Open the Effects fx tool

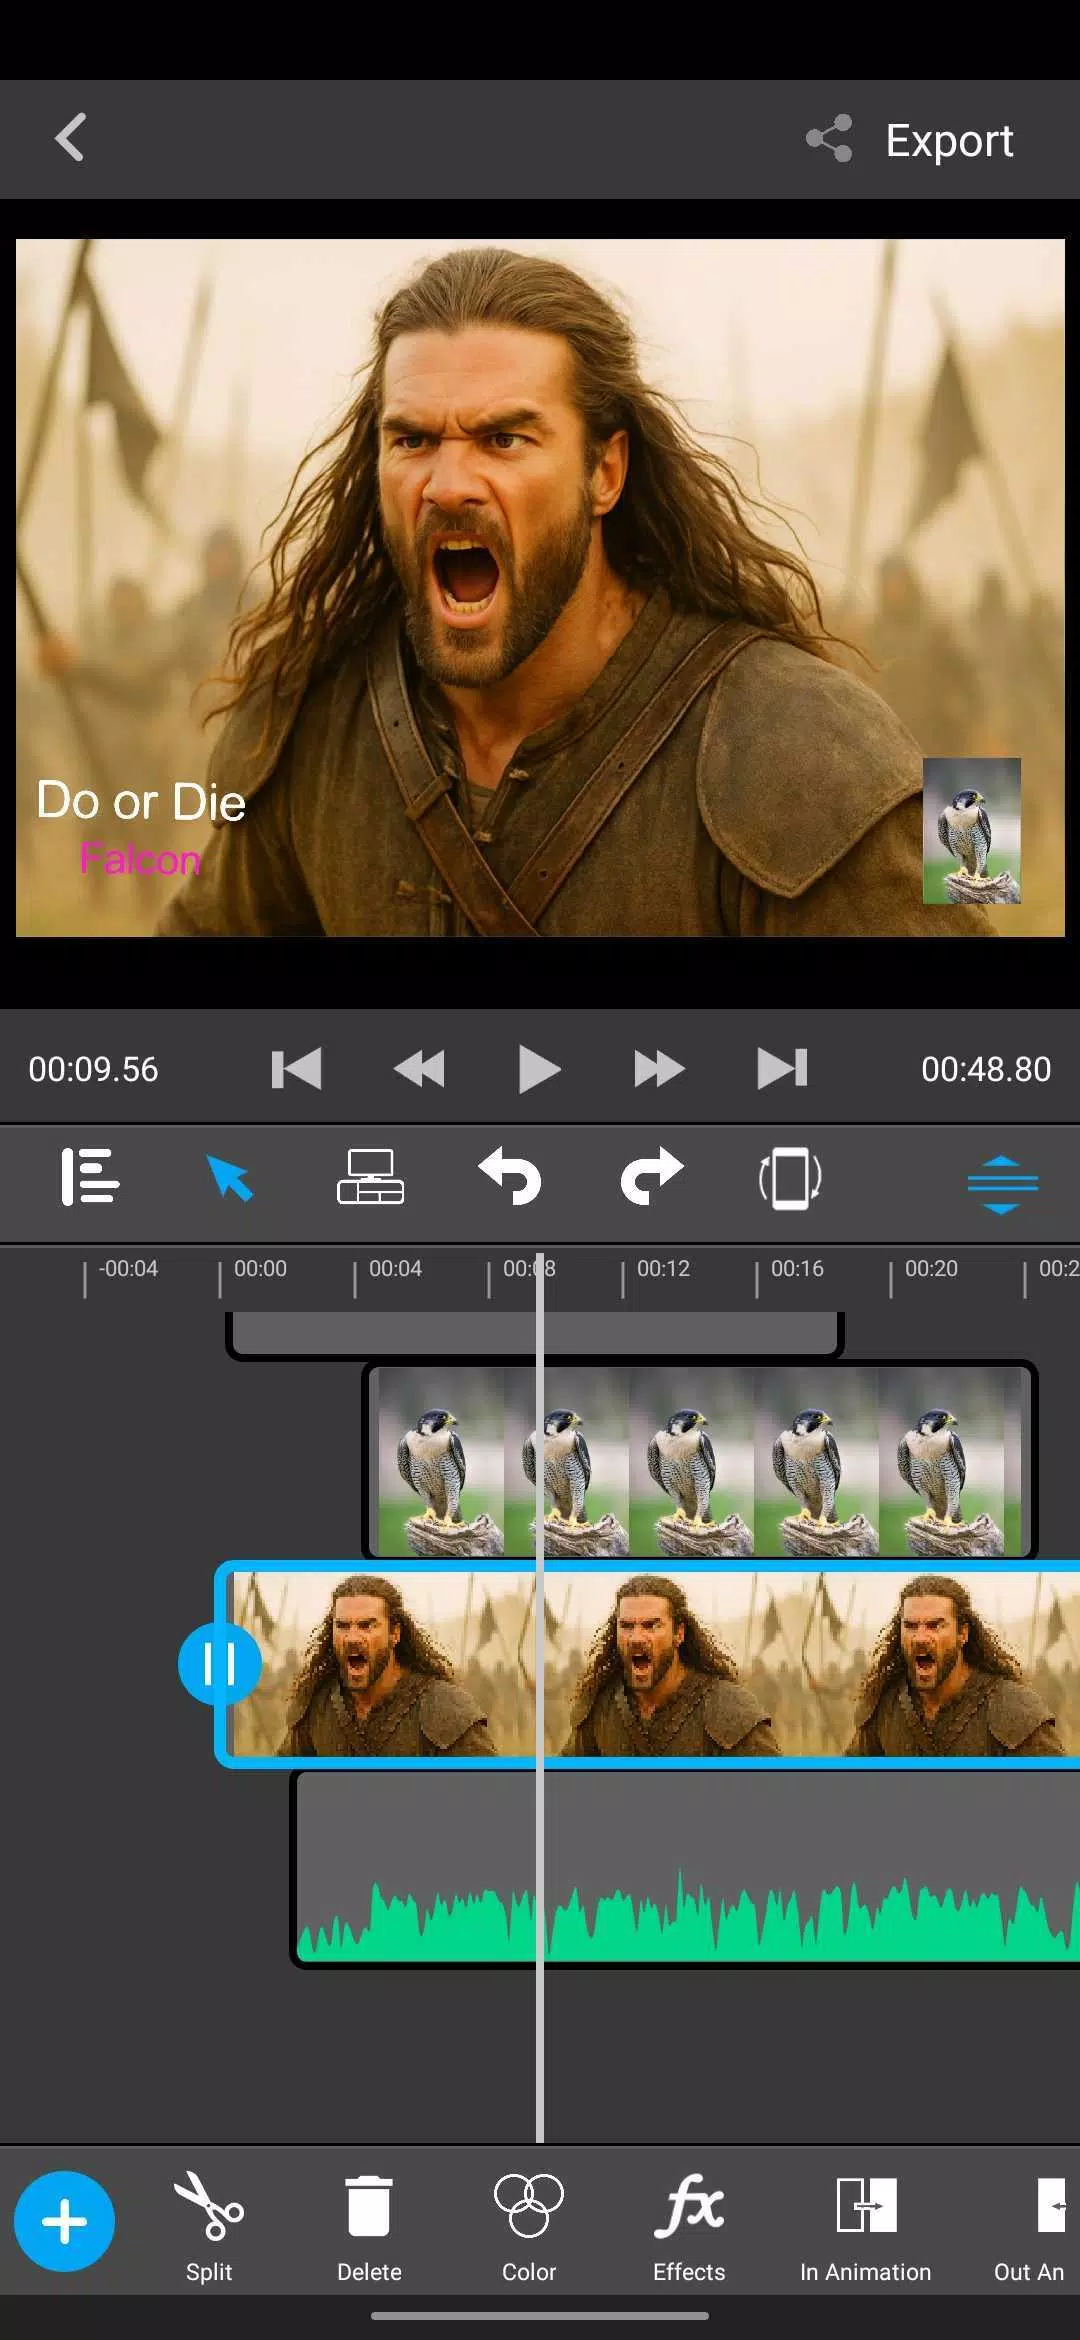point(689,2228)
